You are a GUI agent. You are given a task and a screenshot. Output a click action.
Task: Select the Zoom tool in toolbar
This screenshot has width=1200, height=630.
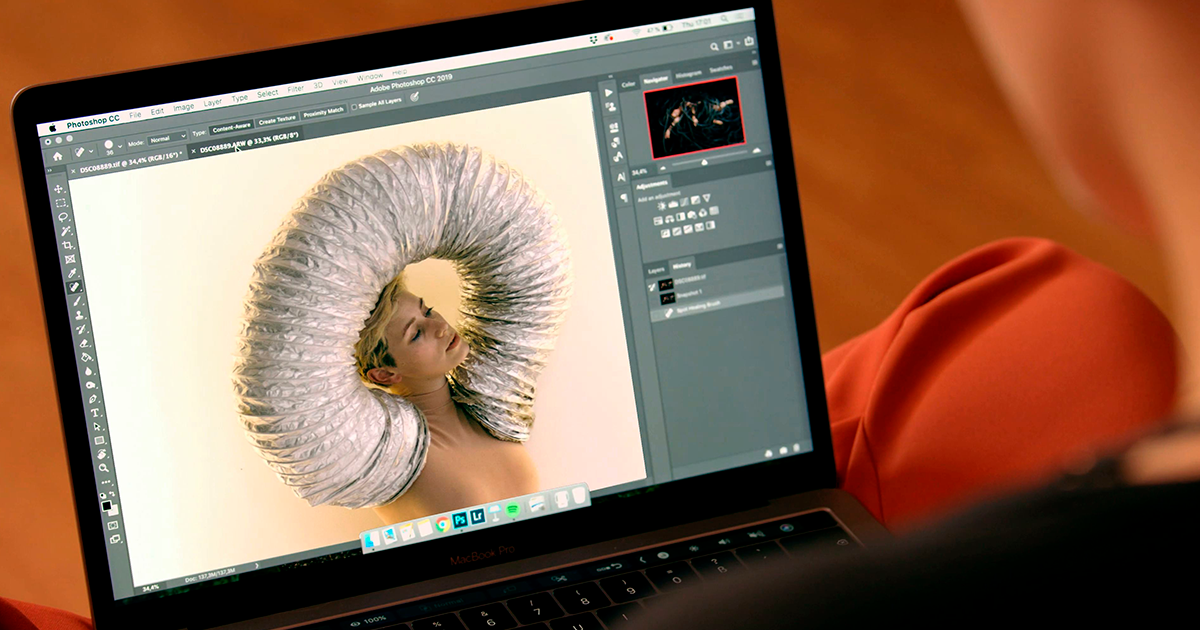(103, 468)
